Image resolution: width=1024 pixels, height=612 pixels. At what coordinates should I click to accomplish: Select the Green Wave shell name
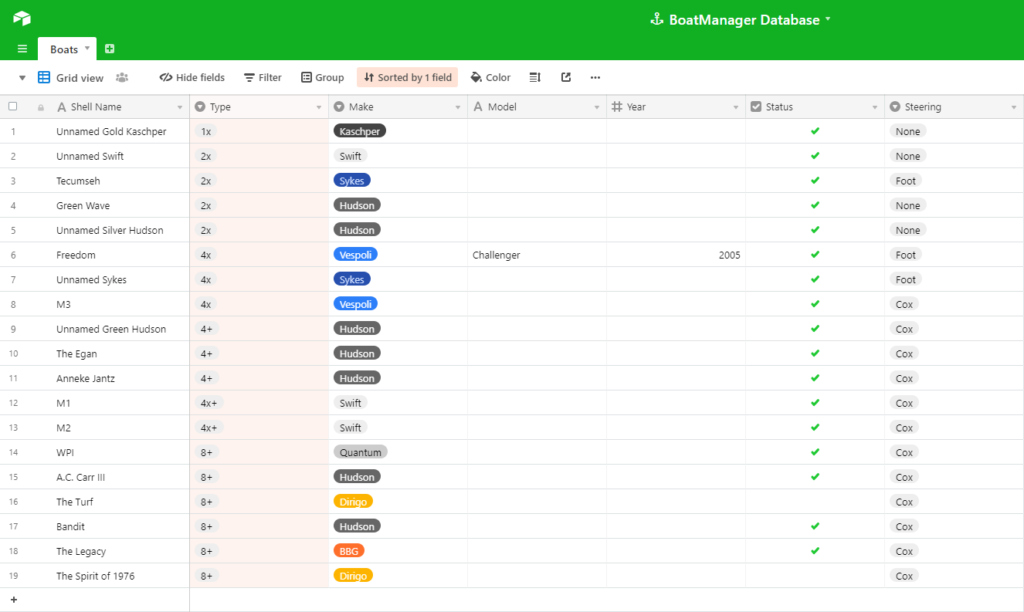tap(83, 205)
